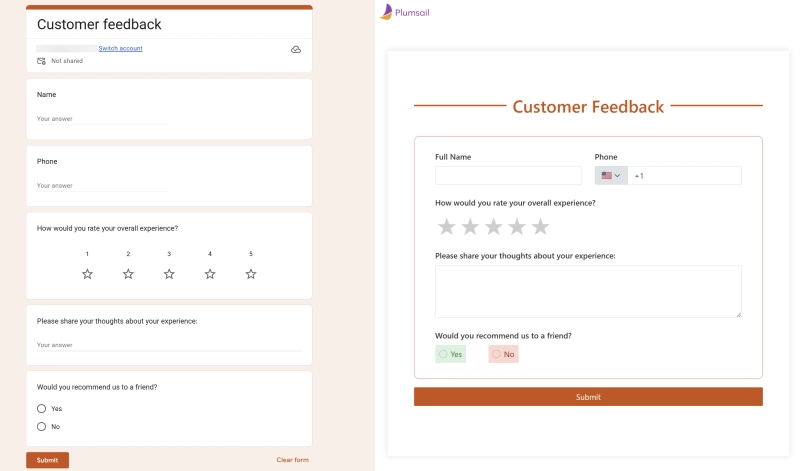Select star rating 4 in Google form

tap(210, 274)
